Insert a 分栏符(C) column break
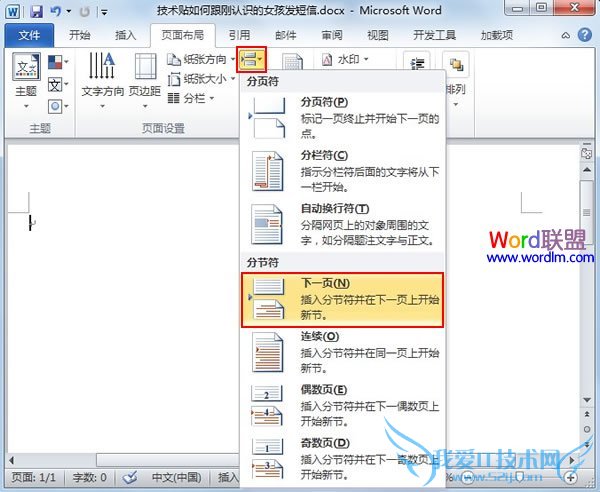Screen dimensions: 600x492 (342, 171)
